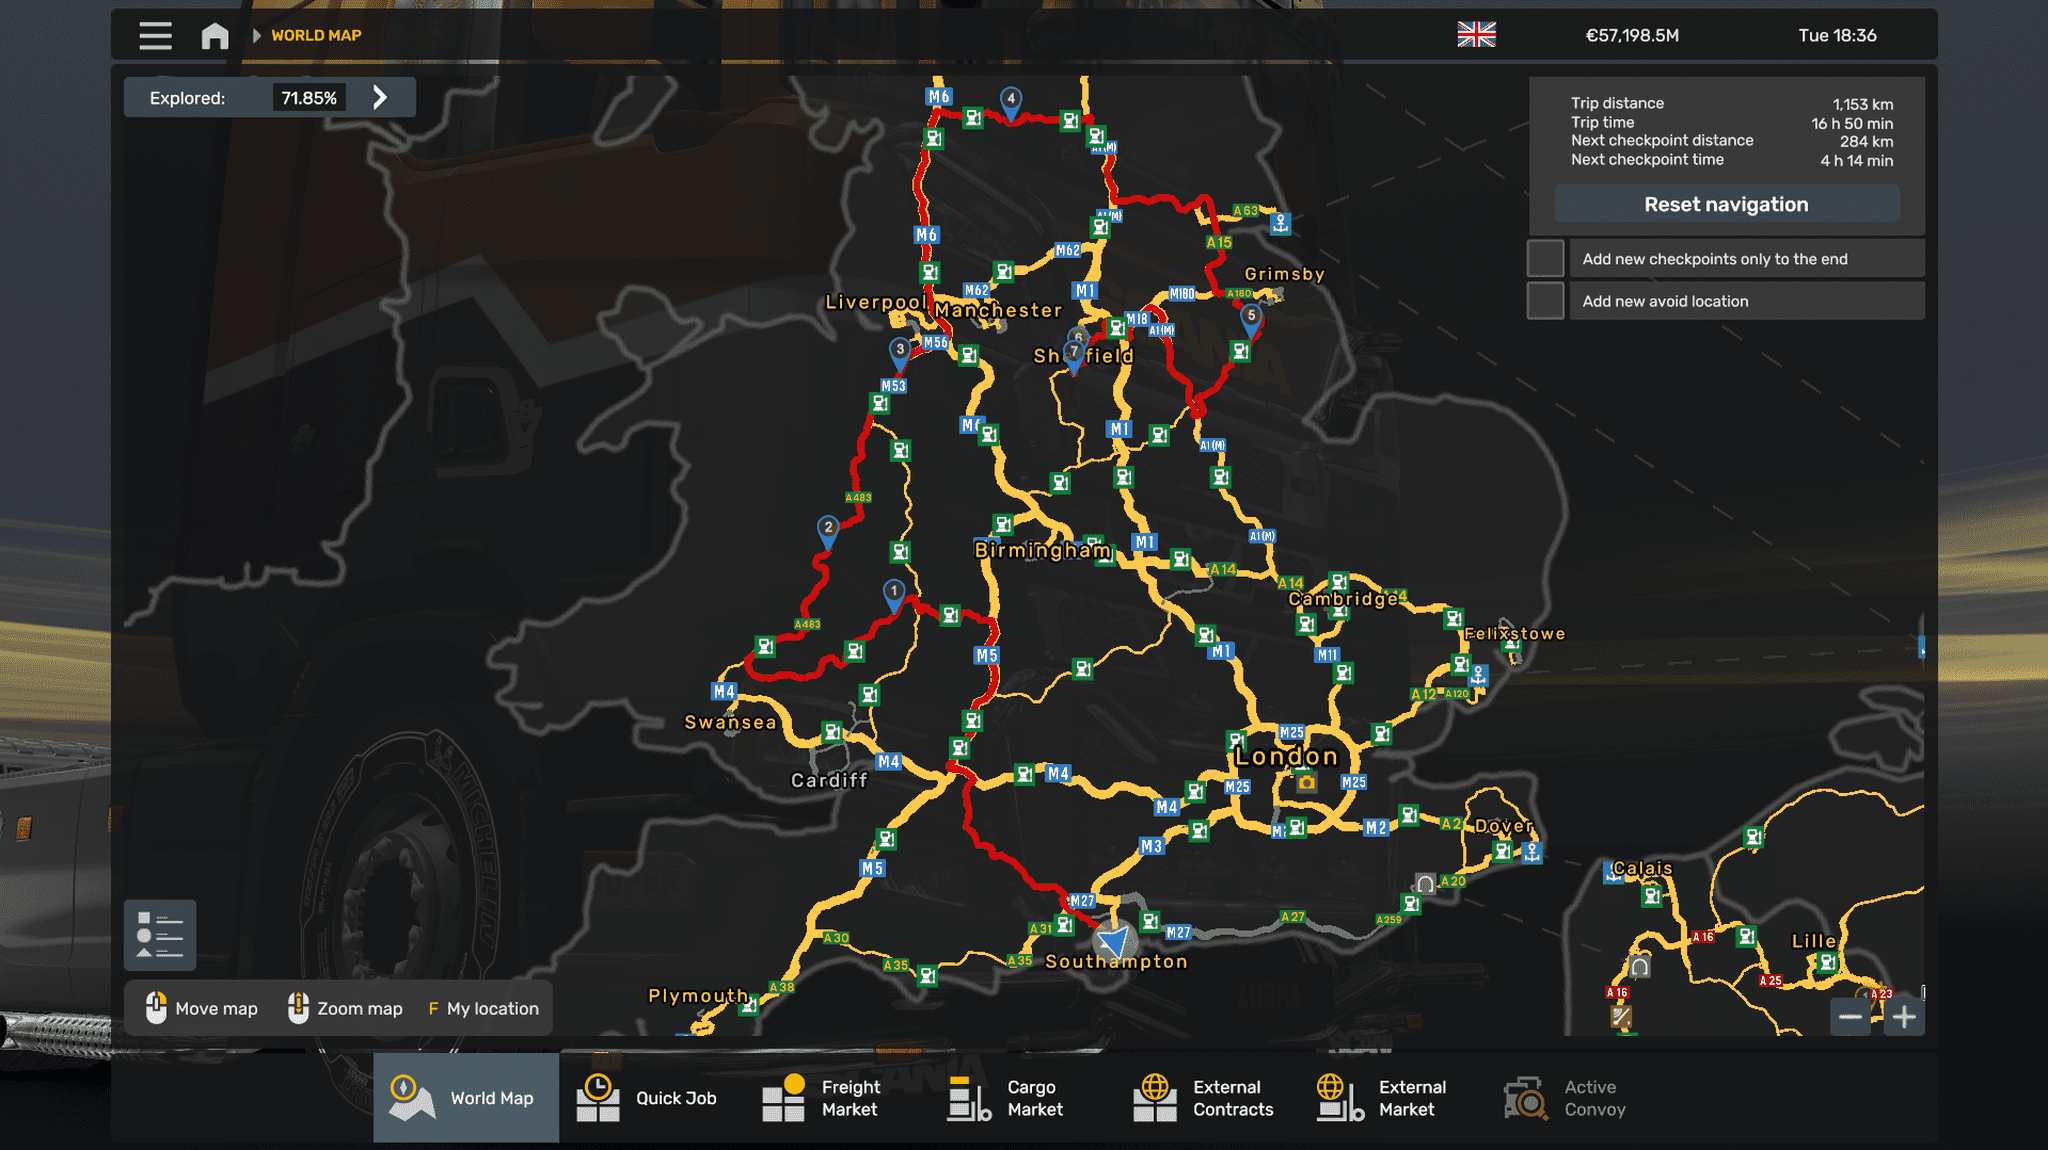2048x1150 pixels.
Task: Toggle the add new avoid location checkbox
Action: 1545,301
